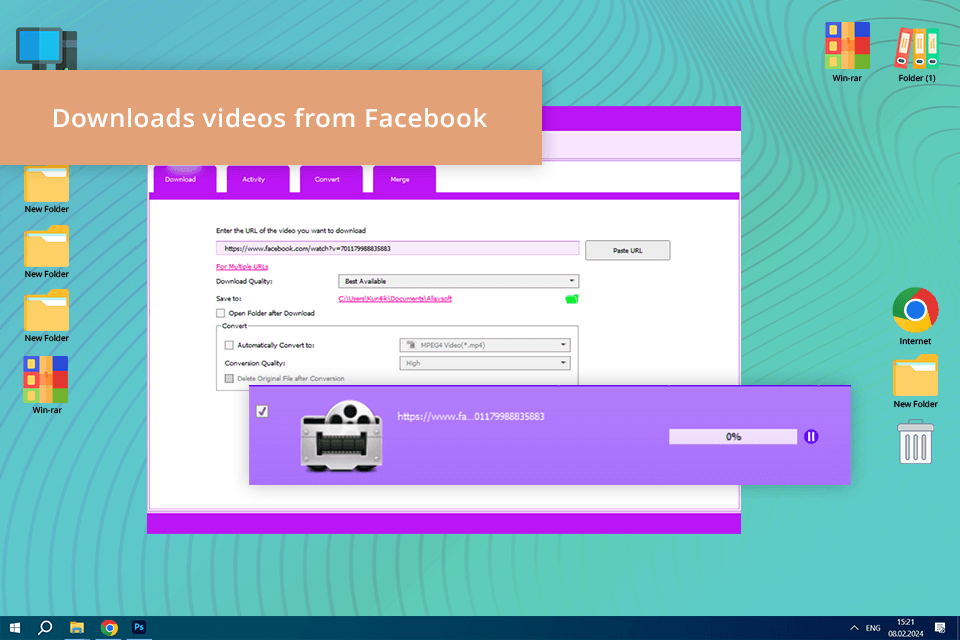Click the ENG language indicator
The image size is (960, 640).
[x=873, y=628]
